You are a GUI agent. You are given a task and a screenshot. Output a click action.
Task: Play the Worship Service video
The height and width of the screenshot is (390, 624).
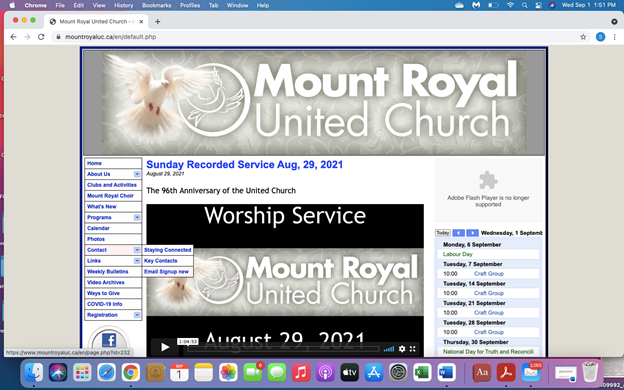[x=164, y=347]
